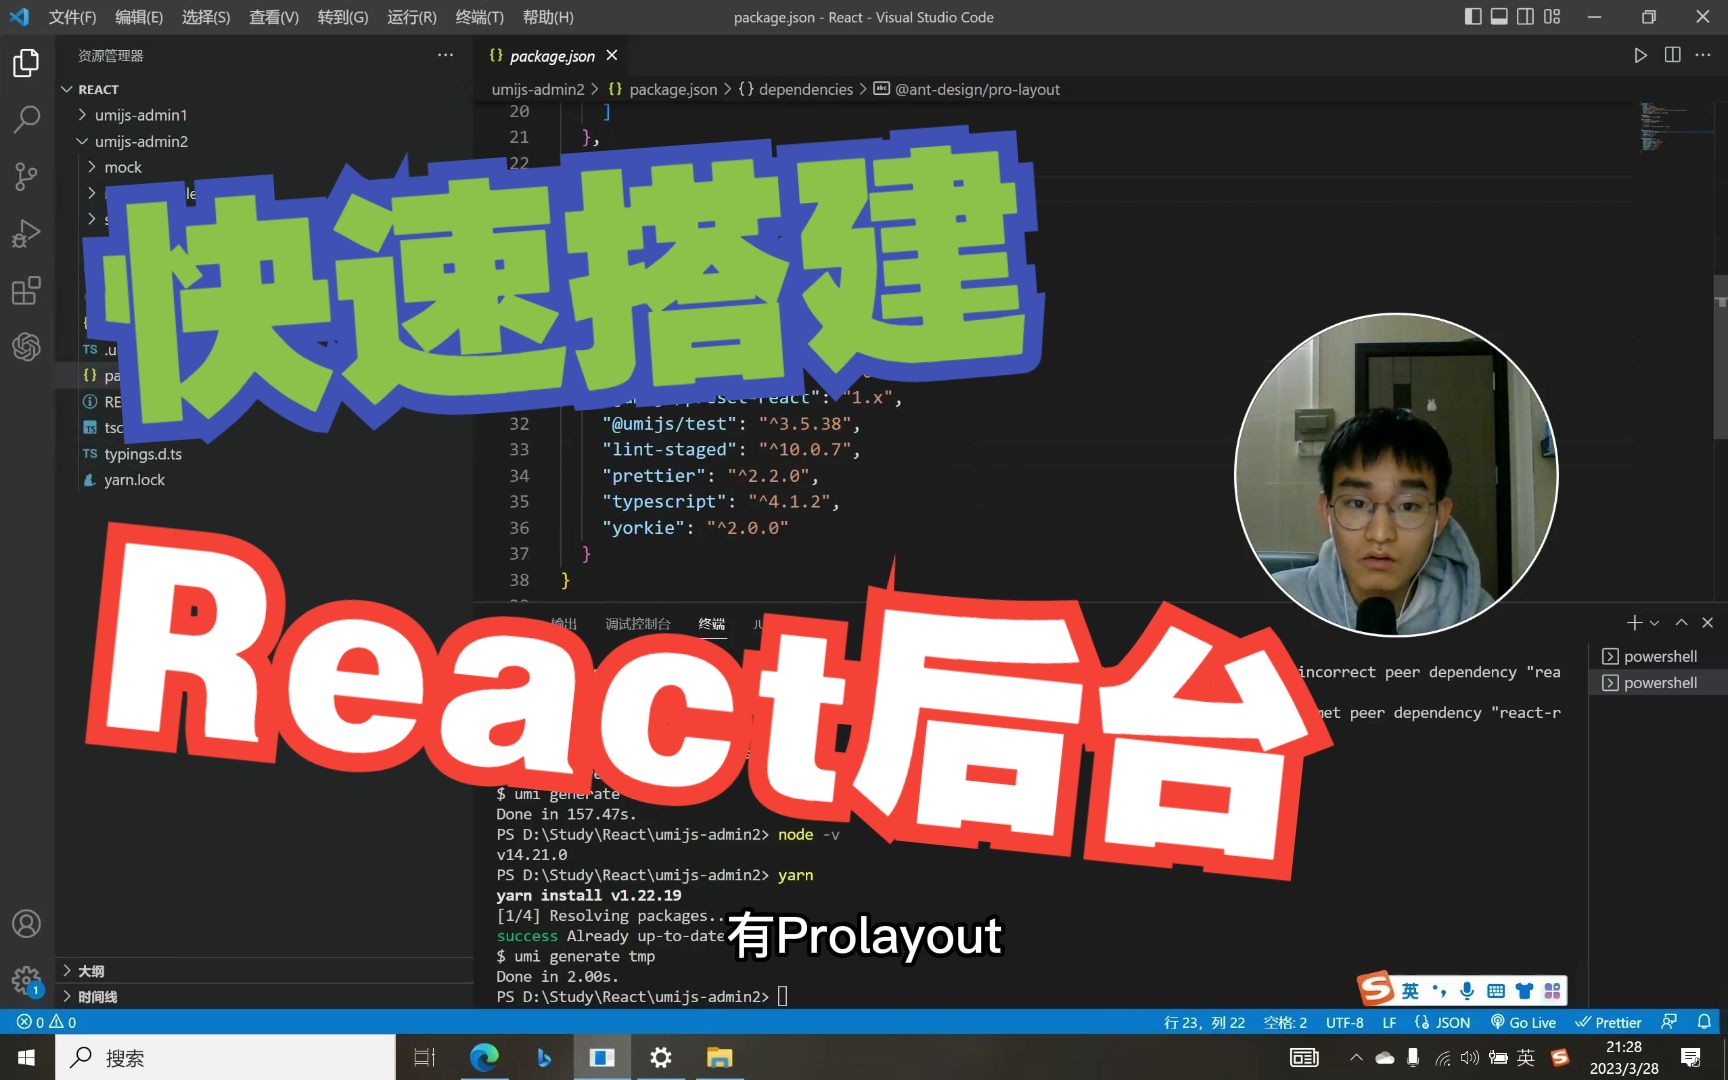Open Microsoft Edge from taskbar

pyautogui.click(x=484, y=1057)
